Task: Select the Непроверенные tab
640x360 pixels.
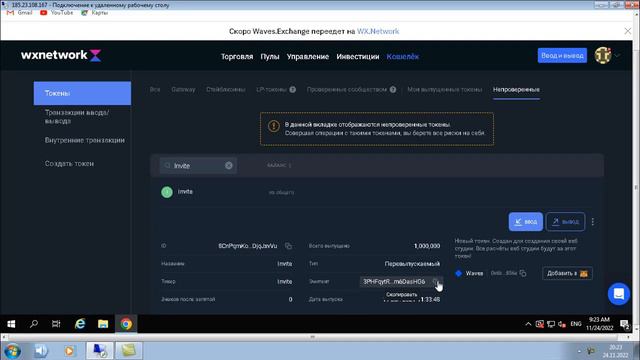Action: 516,89
